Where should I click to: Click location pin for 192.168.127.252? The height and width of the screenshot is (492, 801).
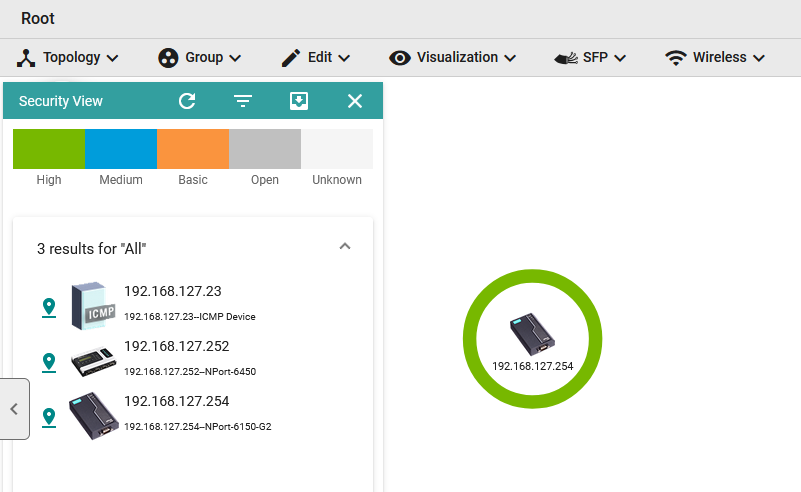click(48, 362)
